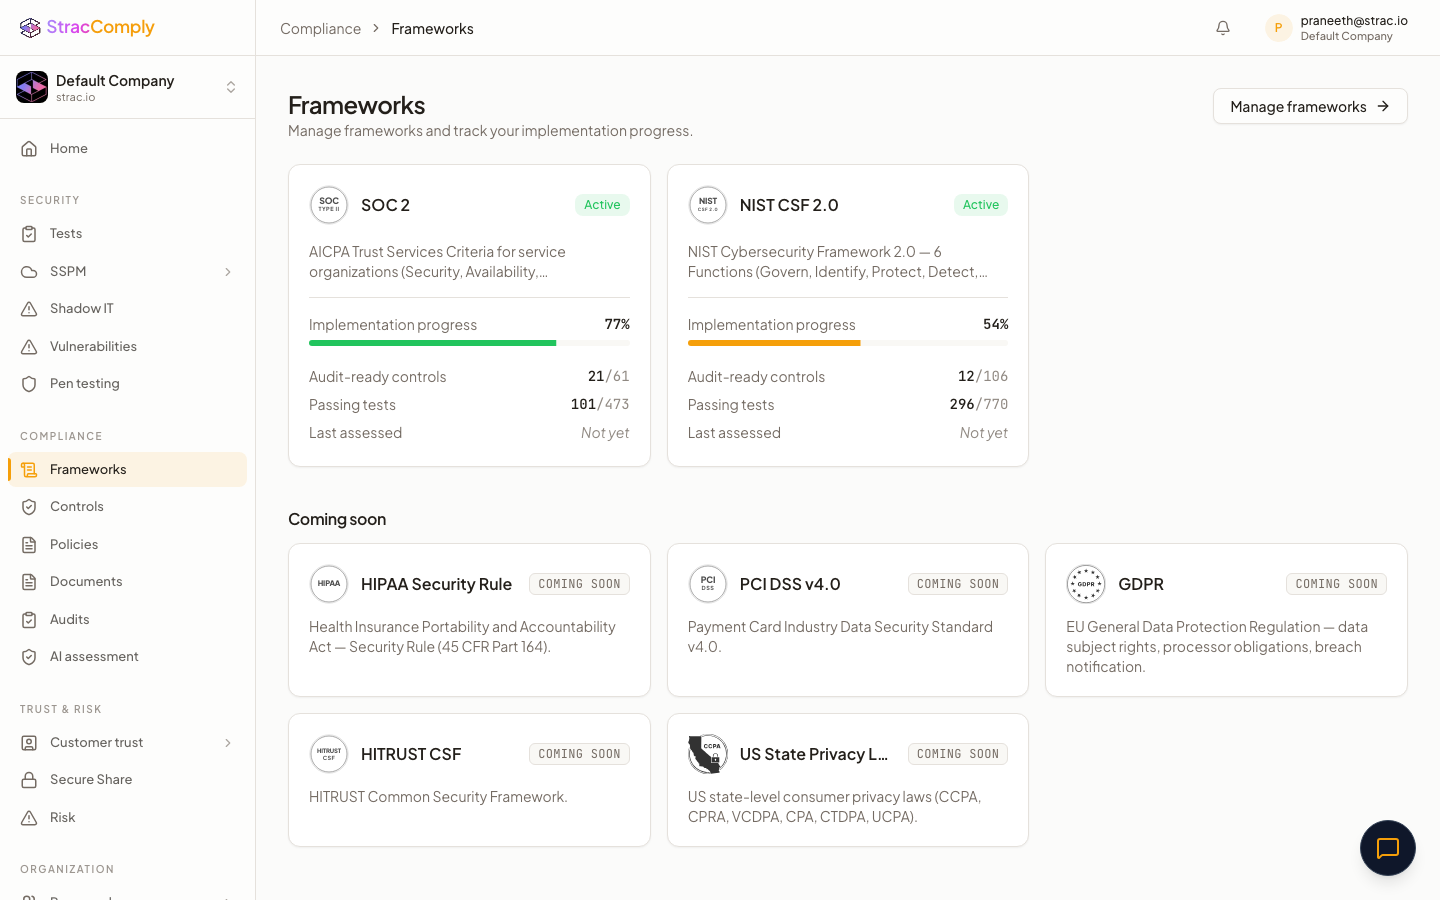The height and width of the screenshot is (900, 1440).
Task: Select Controls in the sidebar
Action: pyautogui.click(x=127, y=507)
